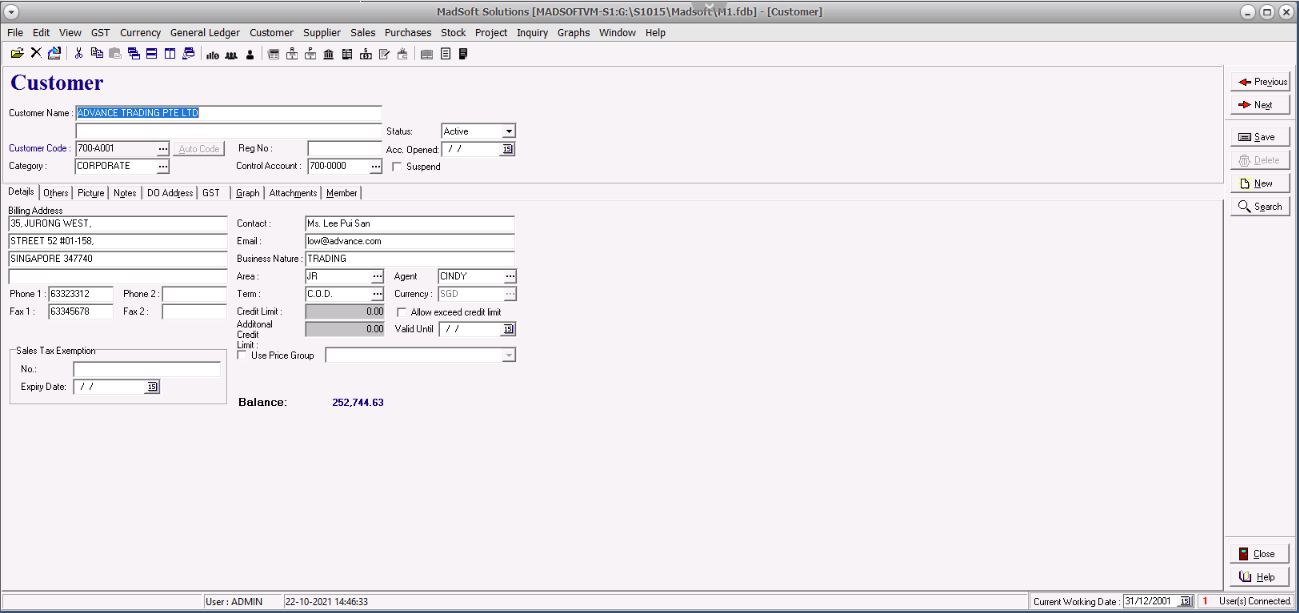The image size is (1299, 613).
Task: Switch to the Others tab
Action: 56,193
